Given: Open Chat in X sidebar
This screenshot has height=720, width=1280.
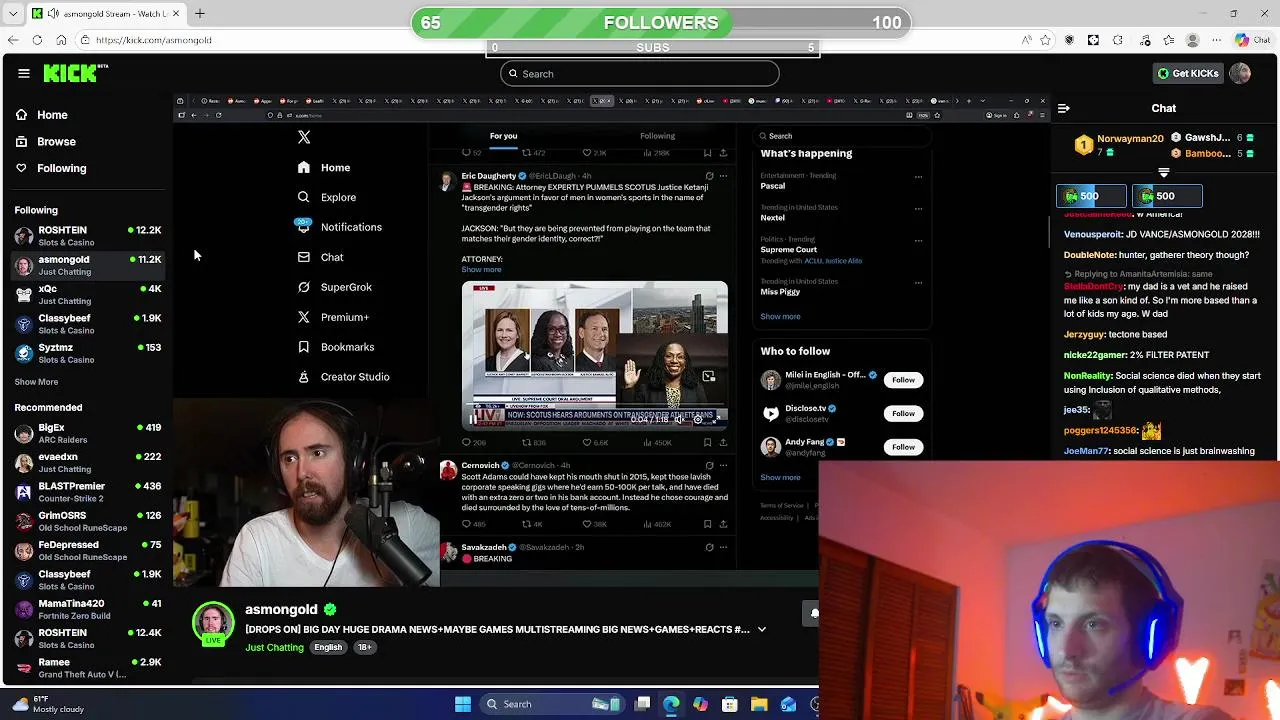Looking at the screenshot, I should point(320,257).
